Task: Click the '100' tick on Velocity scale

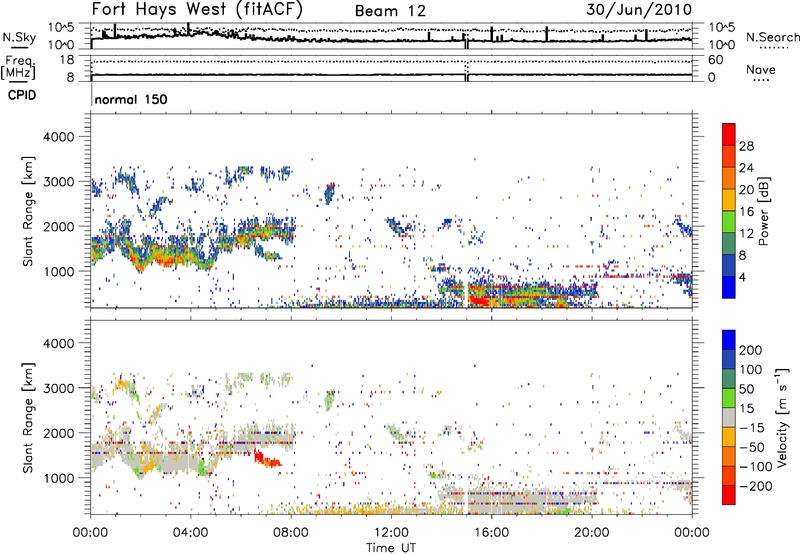Action: pyautogui.click(x=750, y=369)
